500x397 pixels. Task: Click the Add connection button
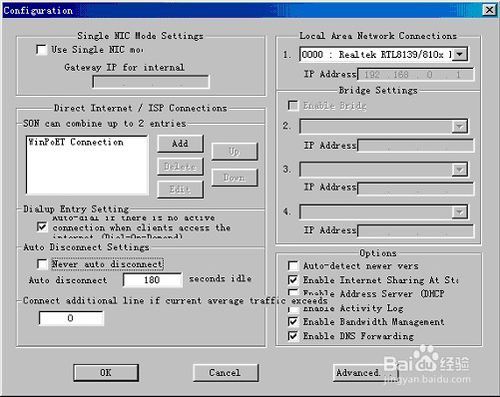pyautogui.click(x=180, y=144)
